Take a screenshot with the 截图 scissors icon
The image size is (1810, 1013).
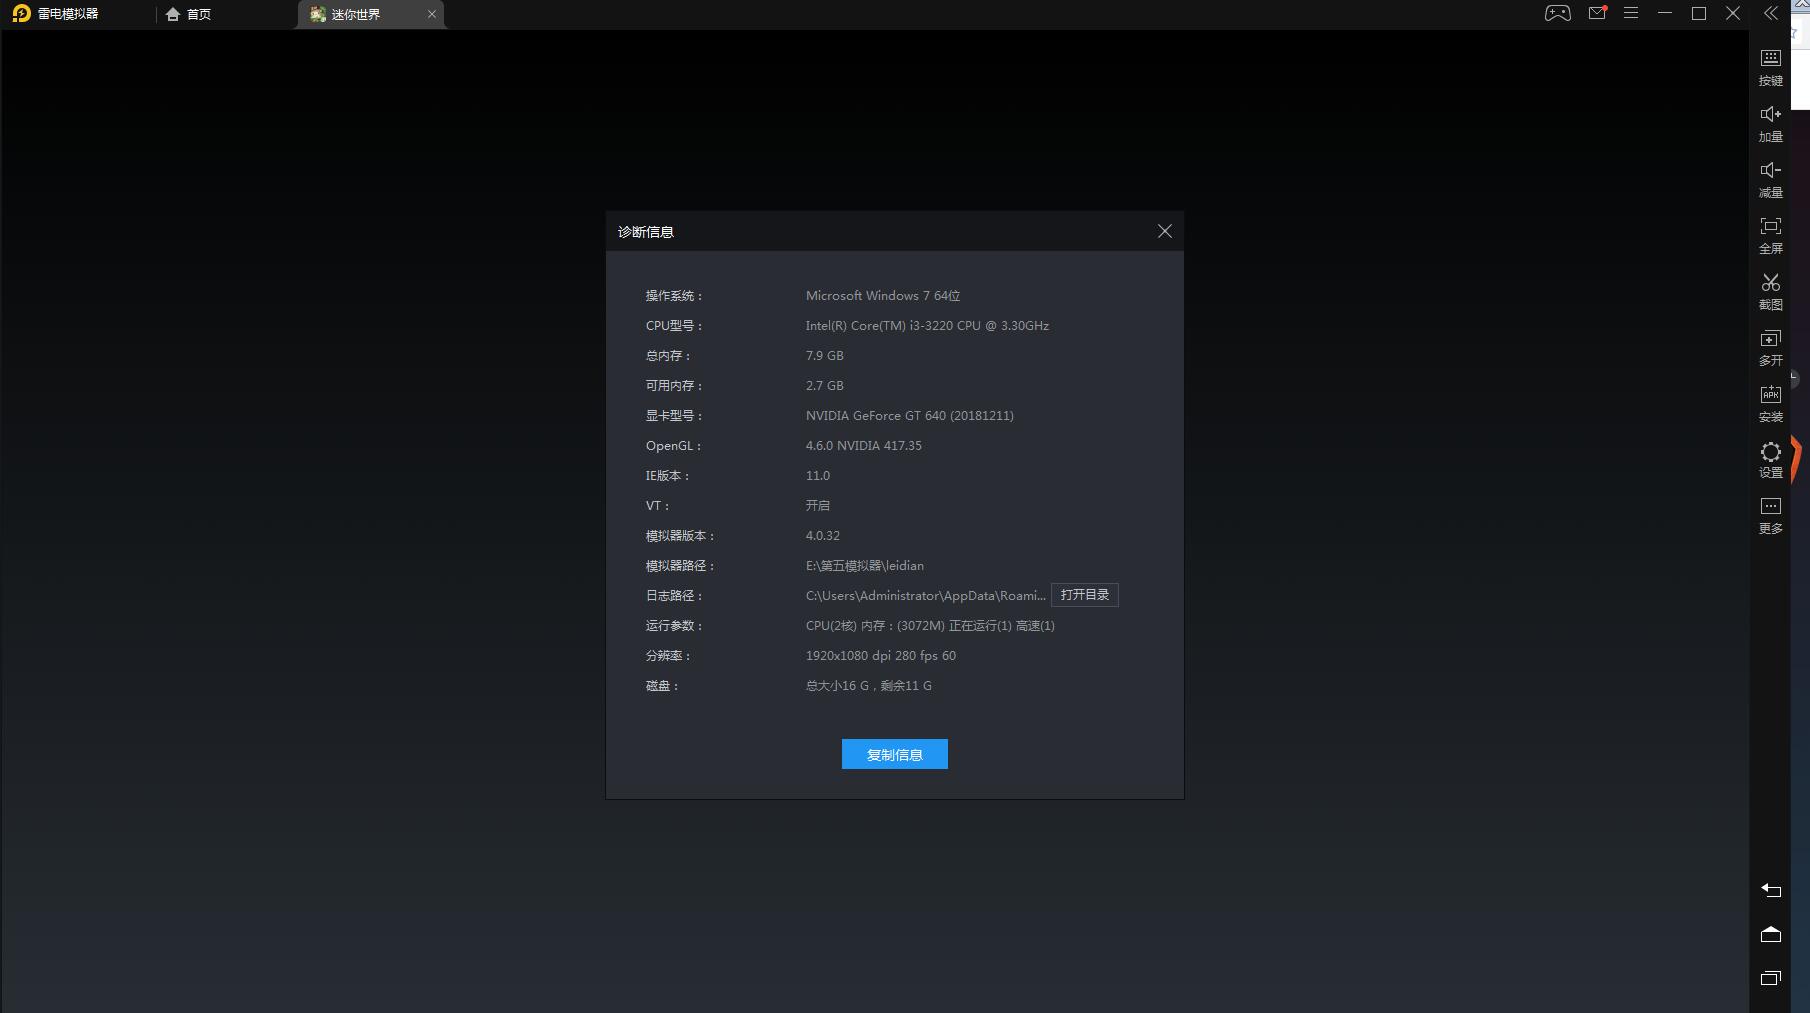point(1770,290)
